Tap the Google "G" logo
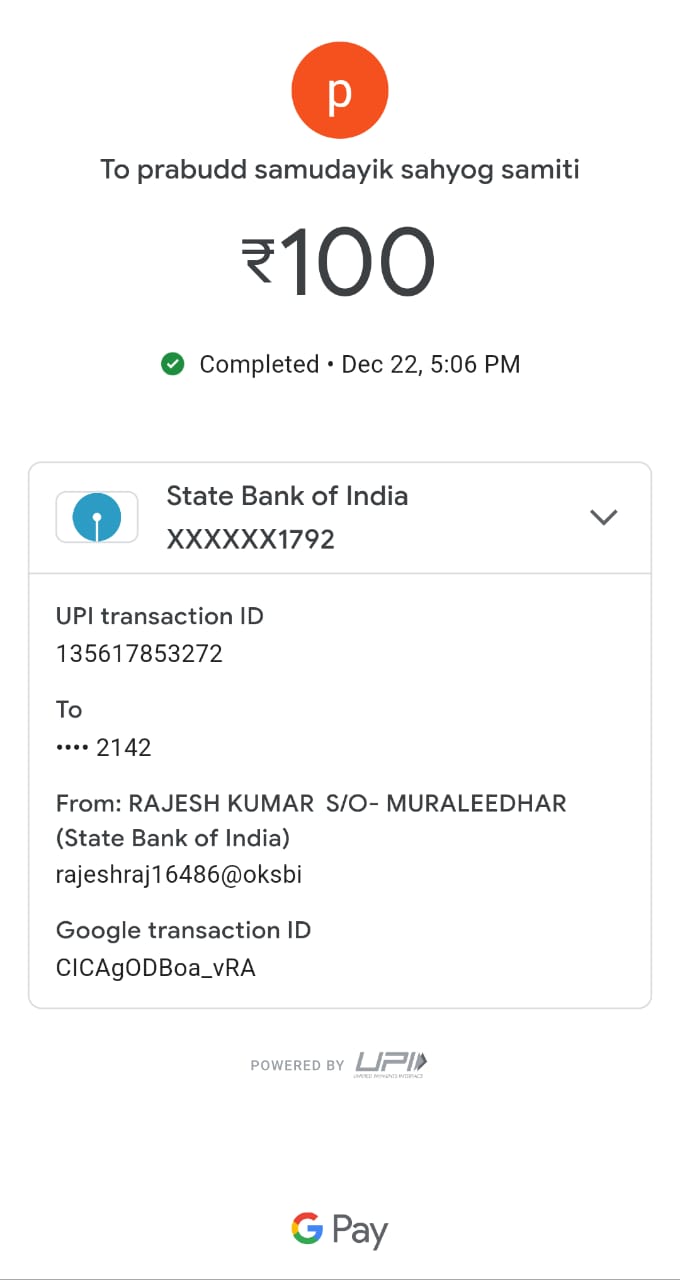Screen dimensions: 680x1280 (307, 1228)
